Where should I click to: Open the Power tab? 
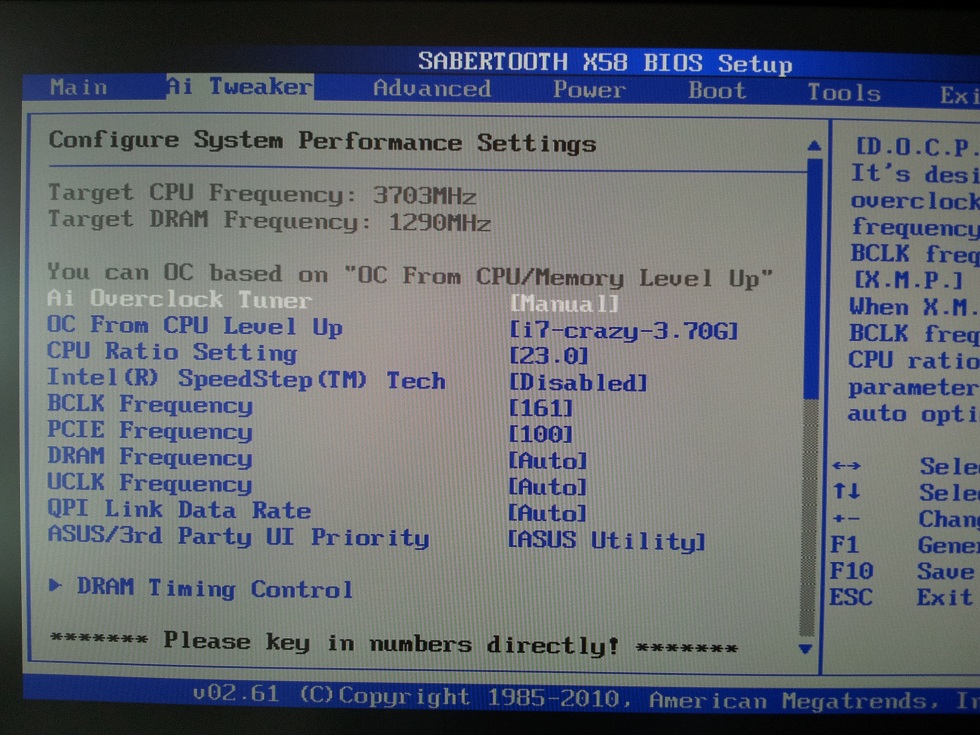click(x=589, y=90)
